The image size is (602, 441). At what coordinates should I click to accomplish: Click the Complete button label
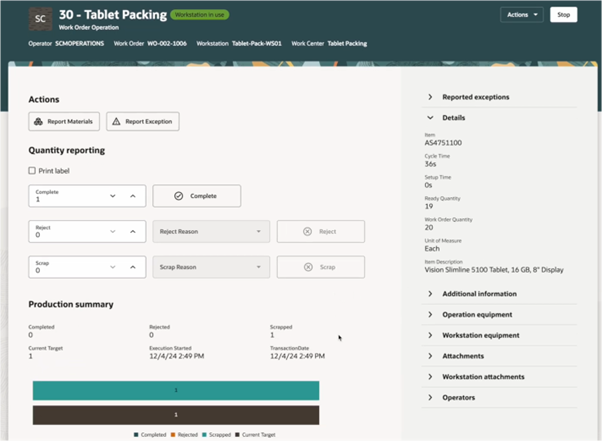coord(203,196)
